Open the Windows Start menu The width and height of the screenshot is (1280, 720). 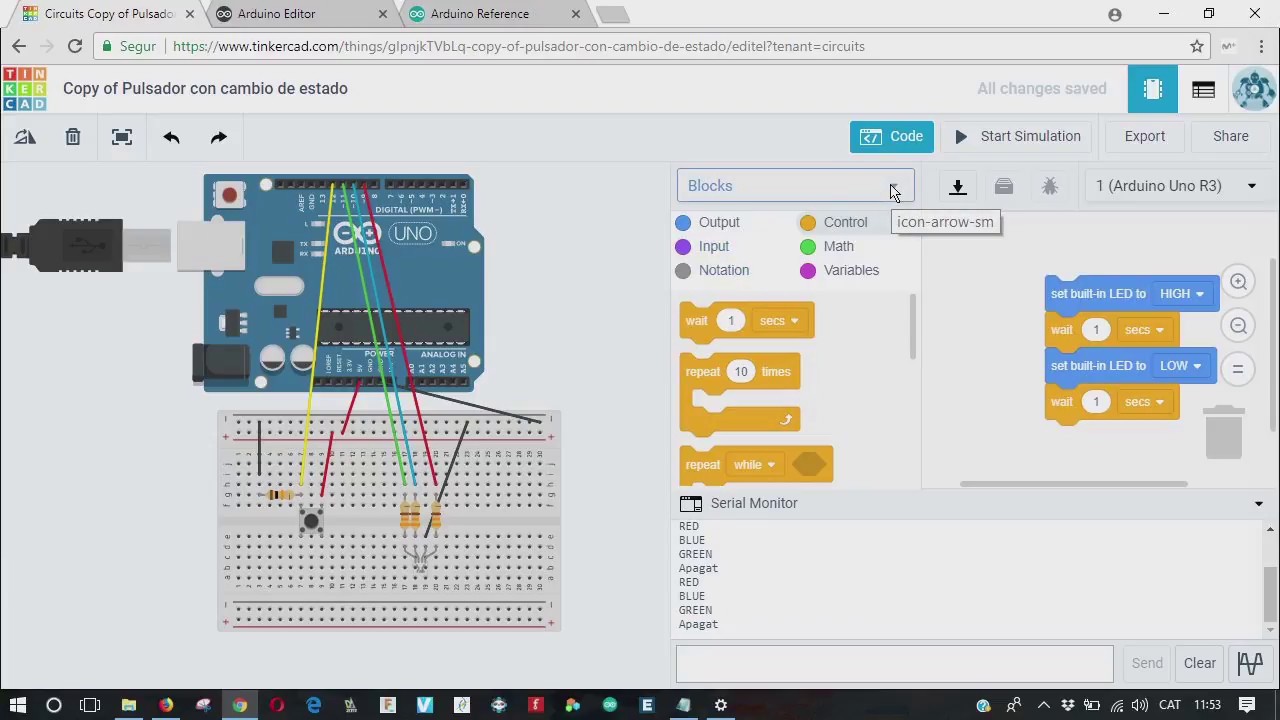(x=18, y=705)
